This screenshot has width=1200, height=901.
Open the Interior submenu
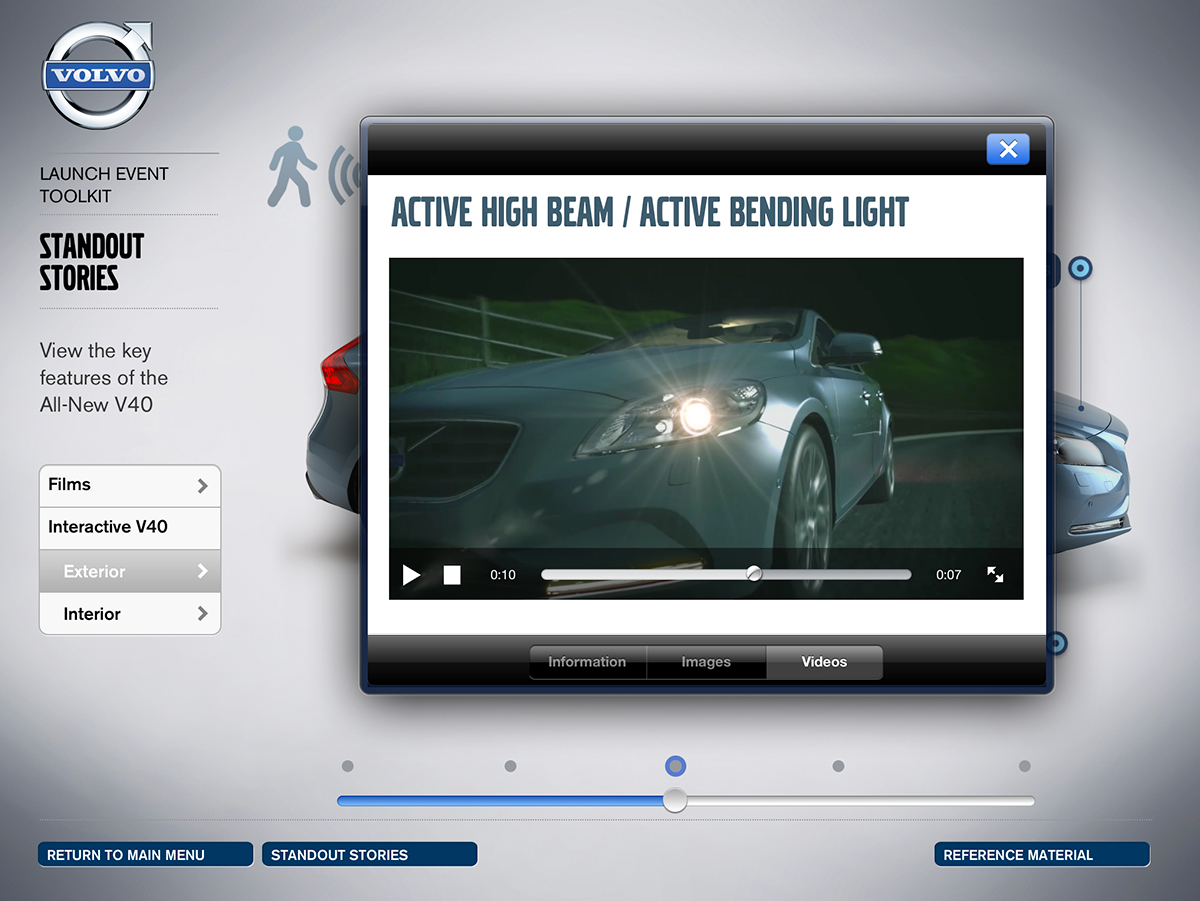(130, 614)
